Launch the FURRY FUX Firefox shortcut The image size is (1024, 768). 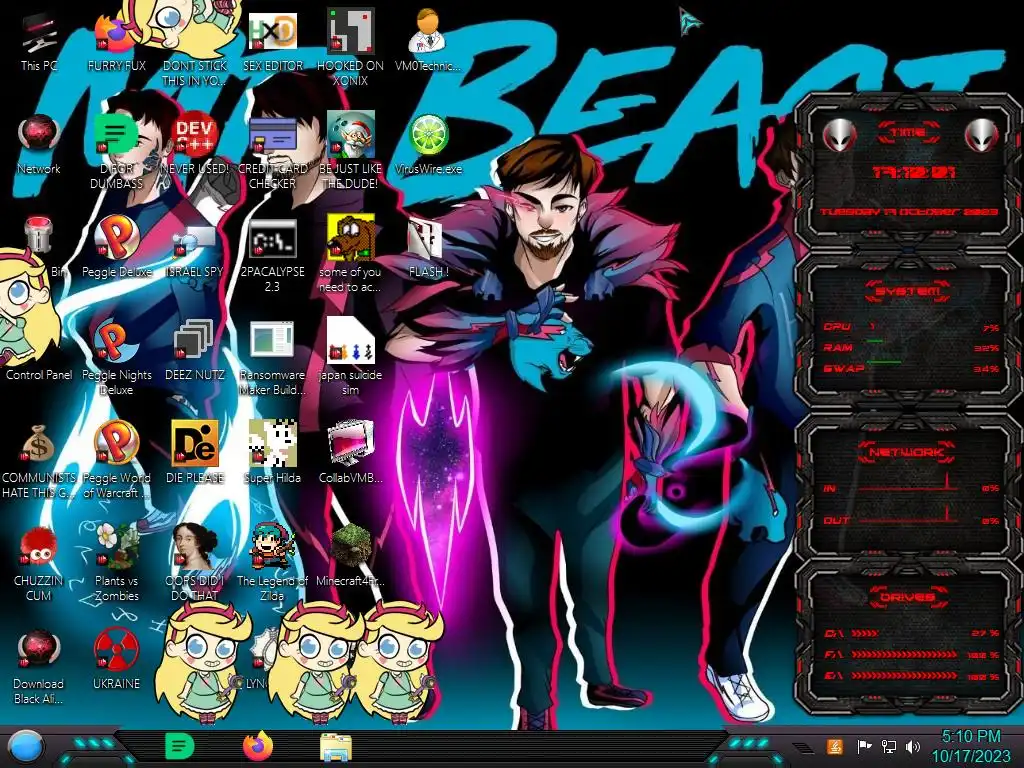[116, 42]
